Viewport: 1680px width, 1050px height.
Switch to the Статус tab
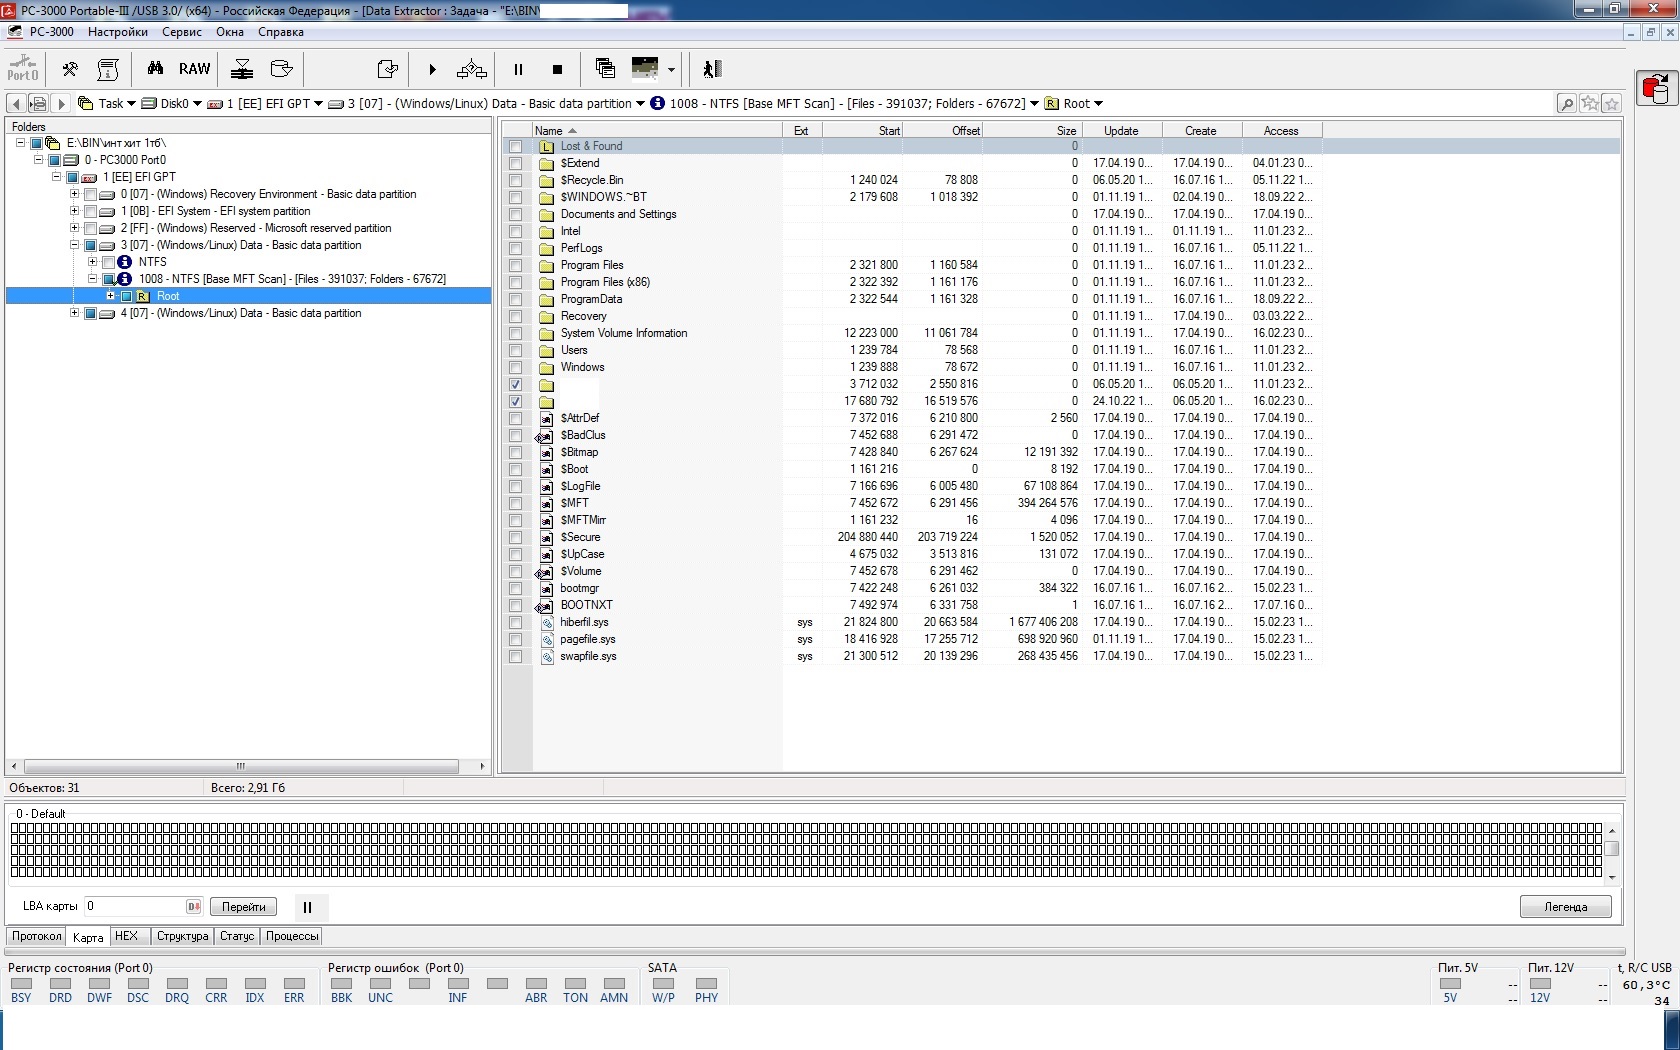pos(237,936)
